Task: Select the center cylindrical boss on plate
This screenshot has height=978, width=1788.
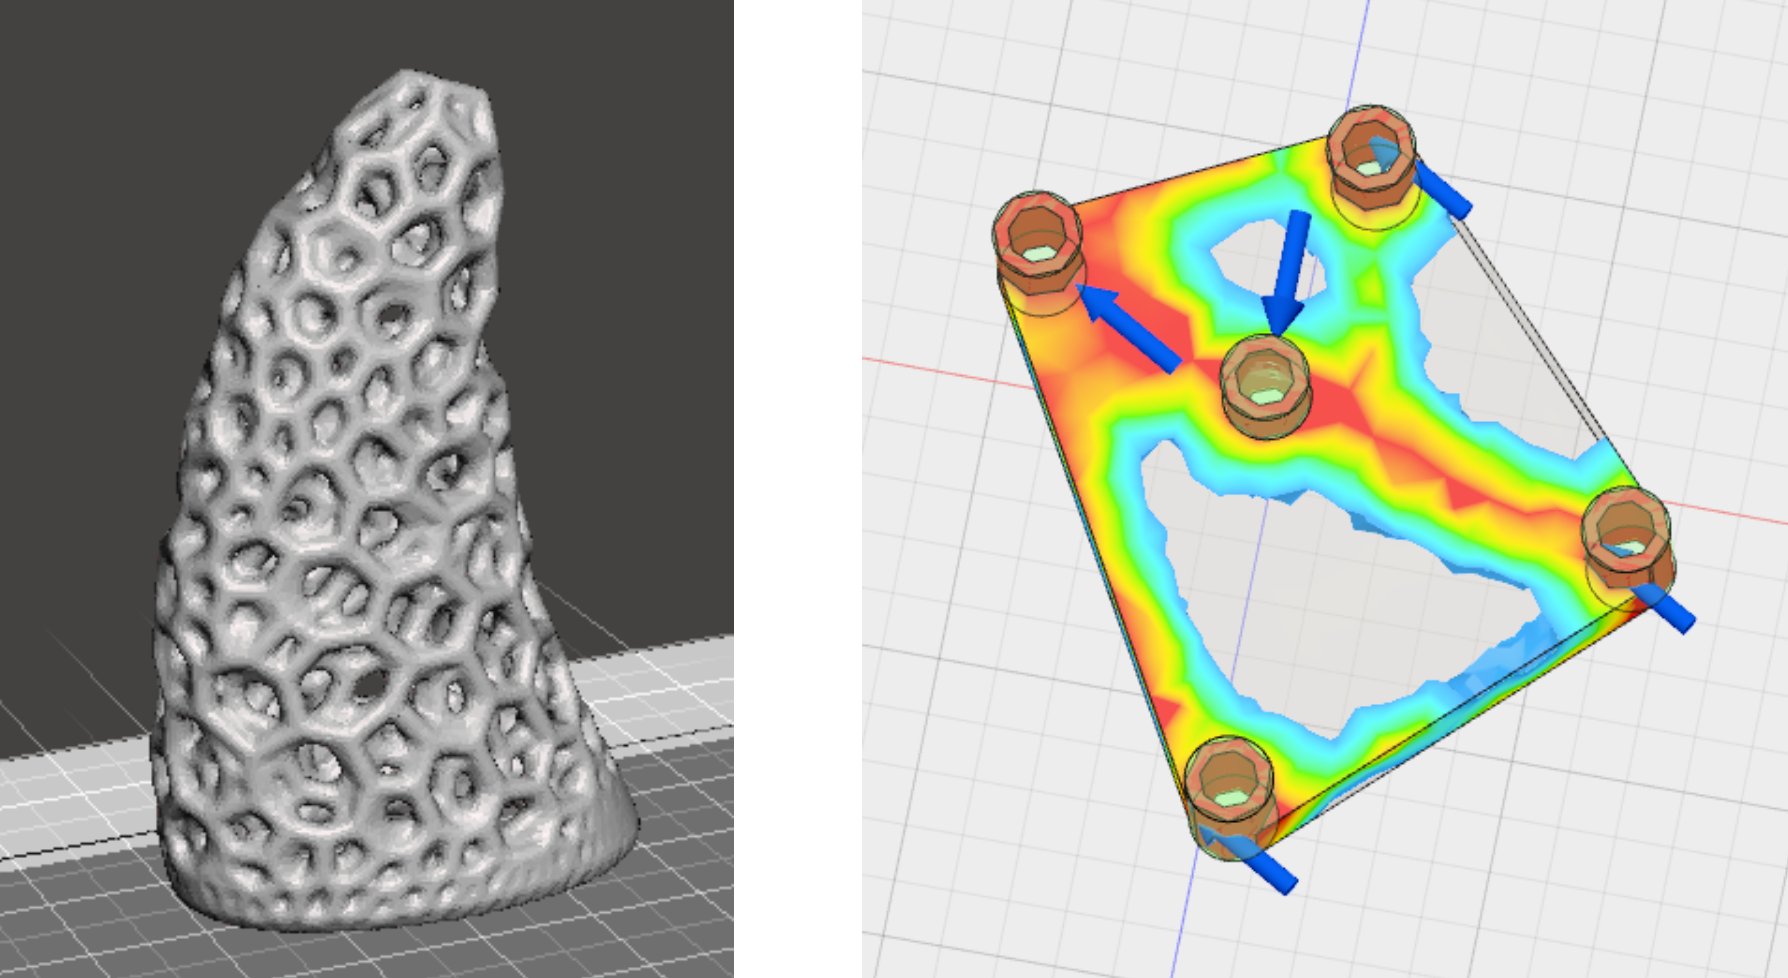Action: pos(1265,386)
